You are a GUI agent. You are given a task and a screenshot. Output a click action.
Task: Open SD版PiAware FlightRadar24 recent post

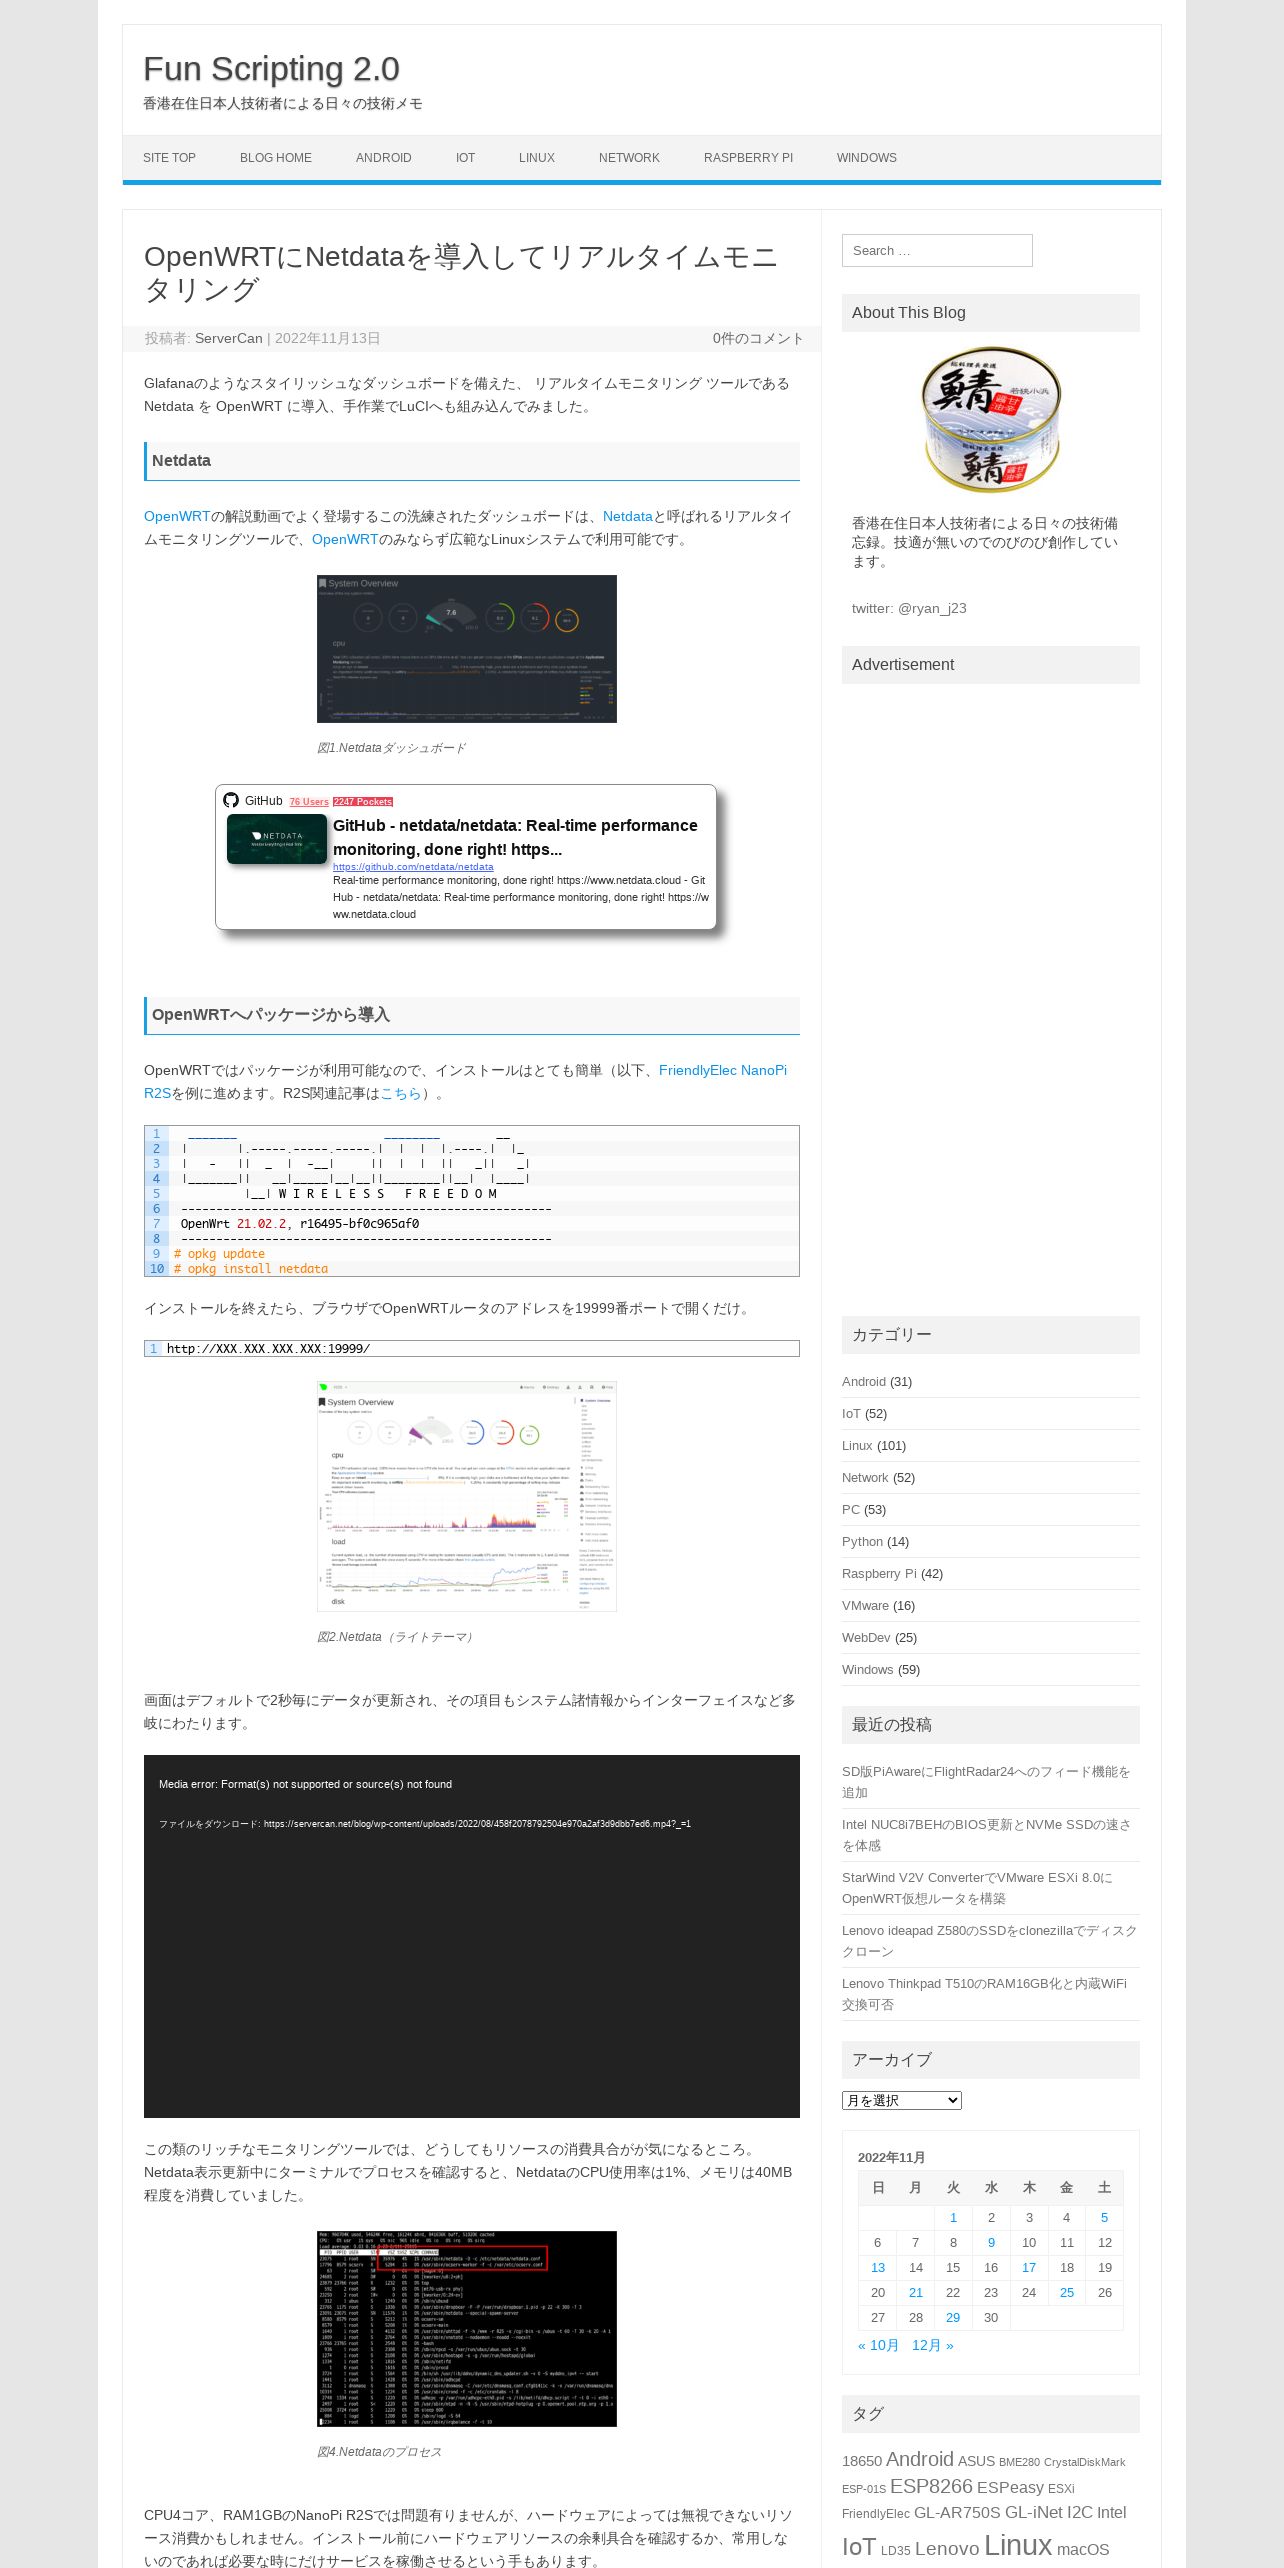click(x=986, y=1782)
